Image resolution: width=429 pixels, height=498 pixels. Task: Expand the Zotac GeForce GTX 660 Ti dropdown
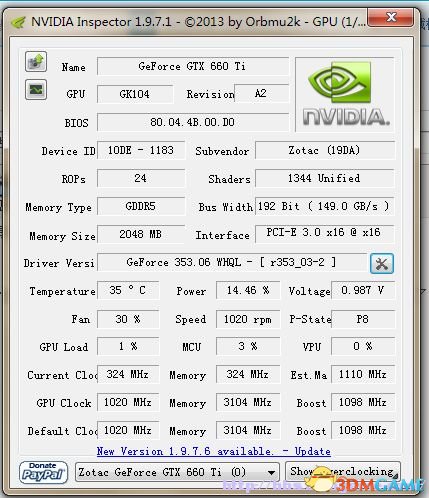[177, 472]
